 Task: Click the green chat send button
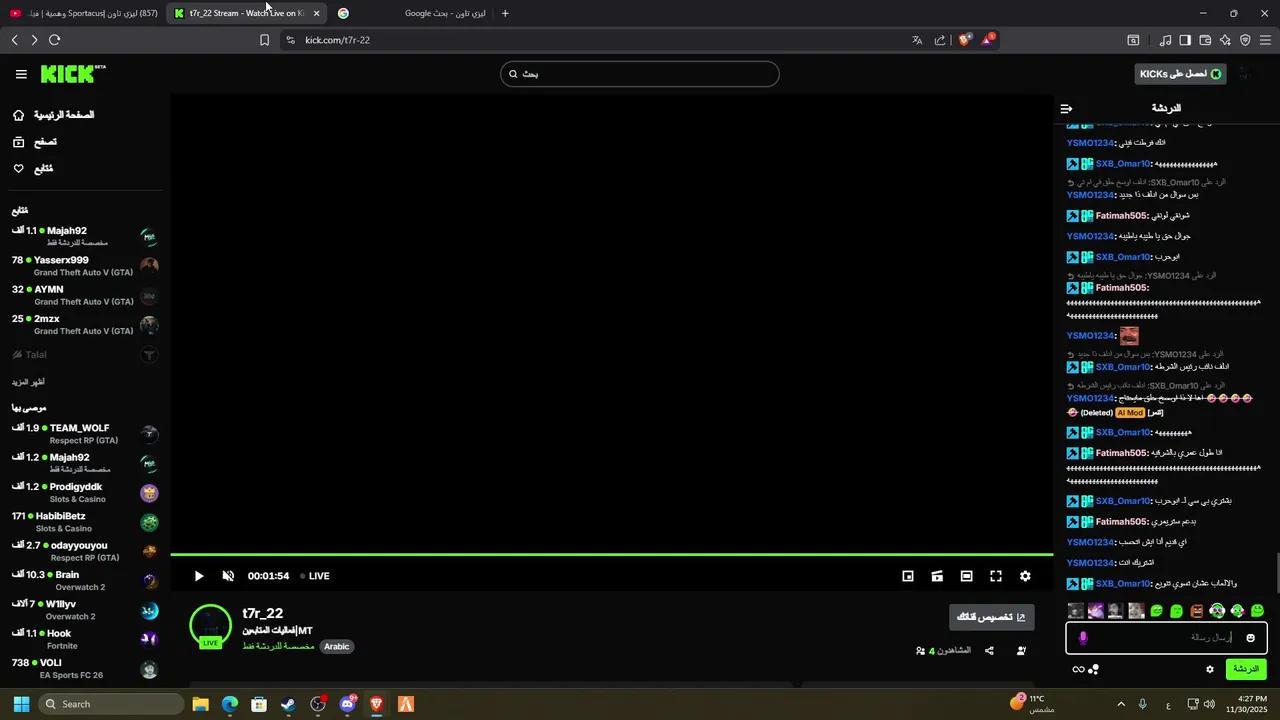click(1246, 669)
